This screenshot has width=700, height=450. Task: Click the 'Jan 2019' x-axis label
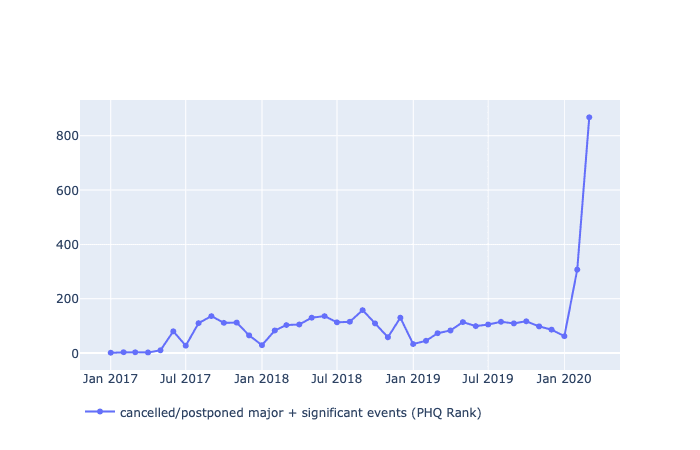coord(413,380)
